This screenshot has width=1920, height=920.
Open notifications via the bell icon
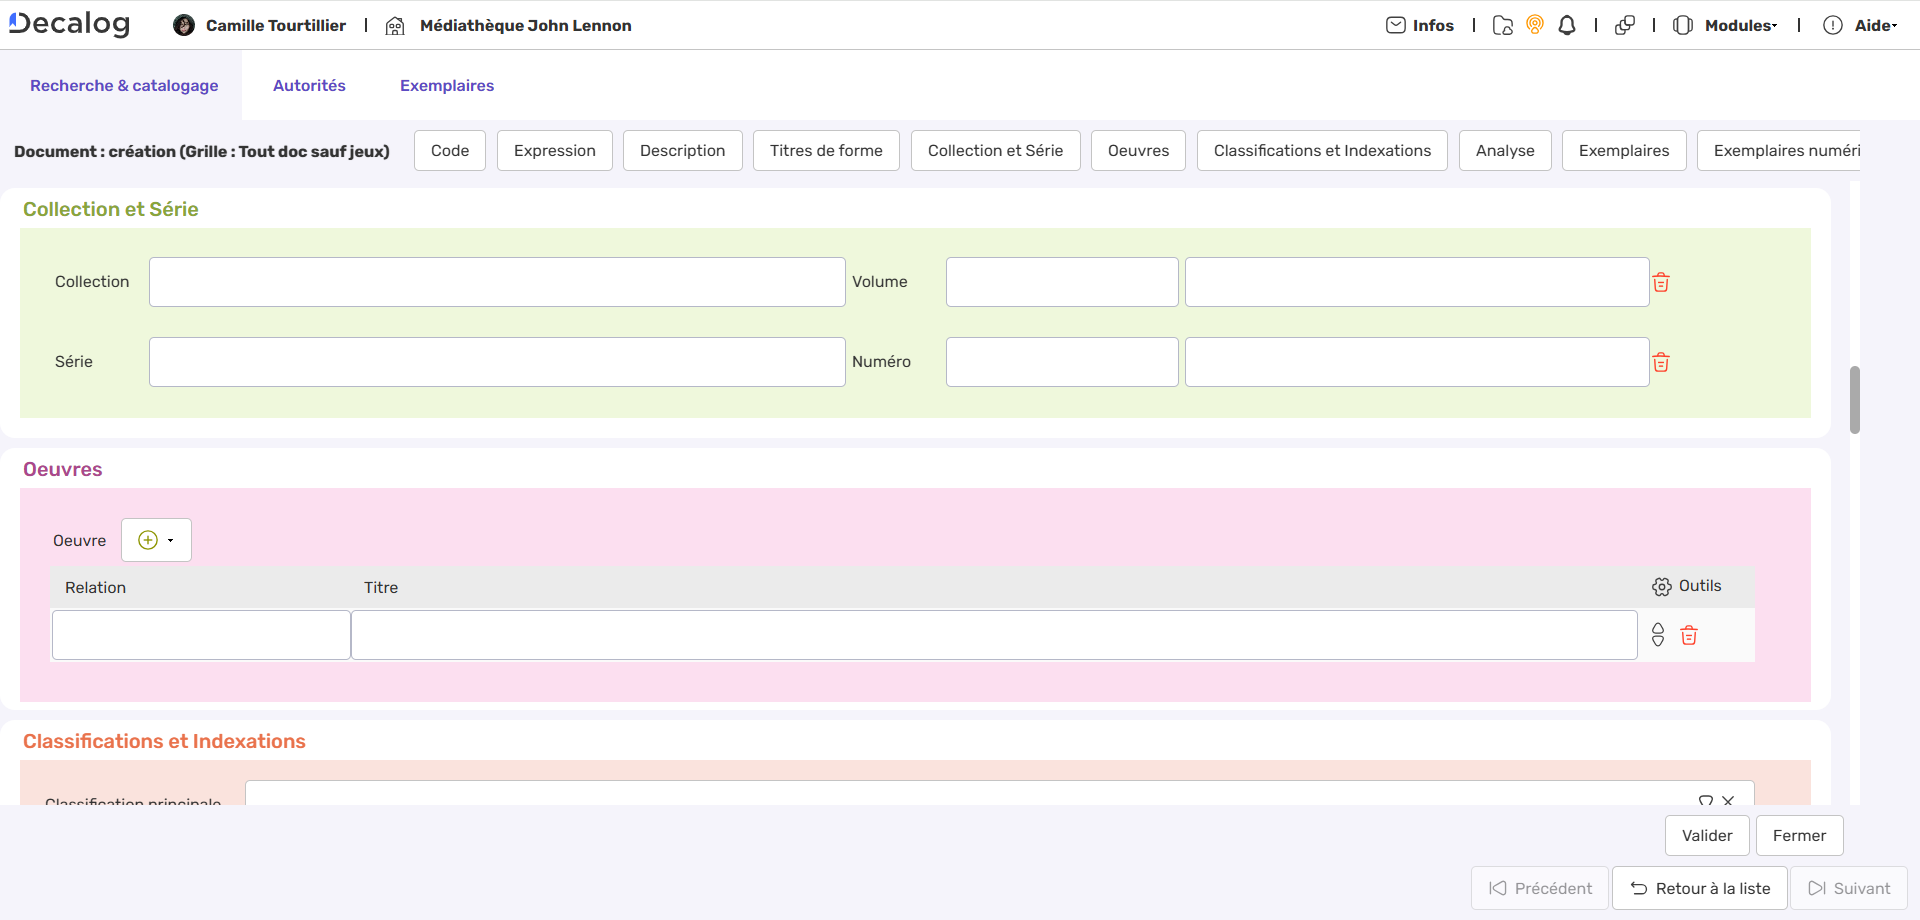[1567, 25]
